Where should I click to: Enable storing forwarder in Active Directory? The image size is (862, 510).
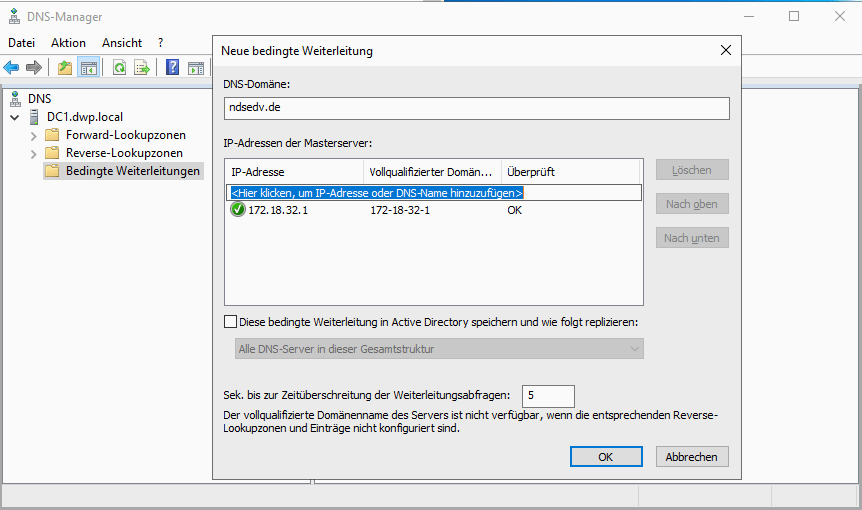(231, 322)
